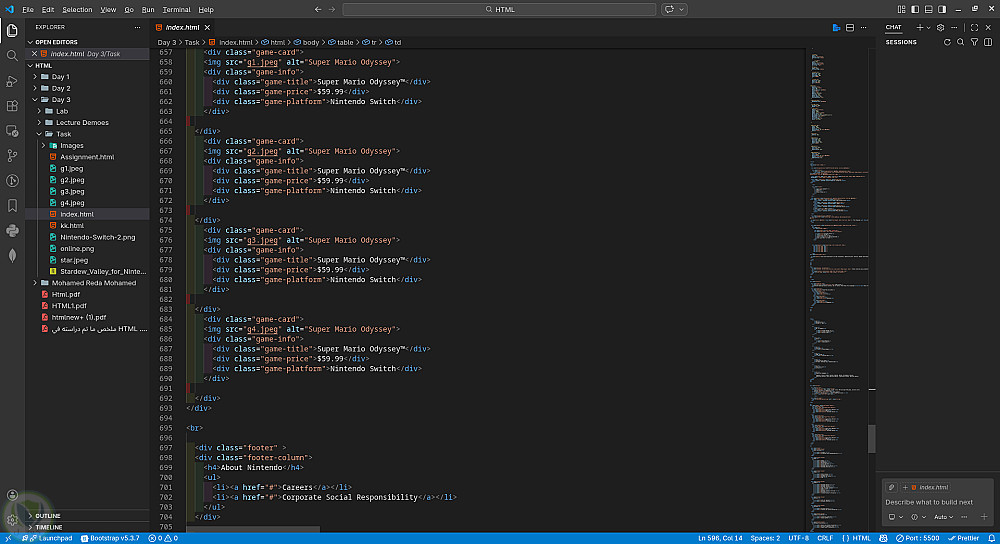Open the Terminal menu
This screenshot has height=544, width=1000.
[177, 10]
